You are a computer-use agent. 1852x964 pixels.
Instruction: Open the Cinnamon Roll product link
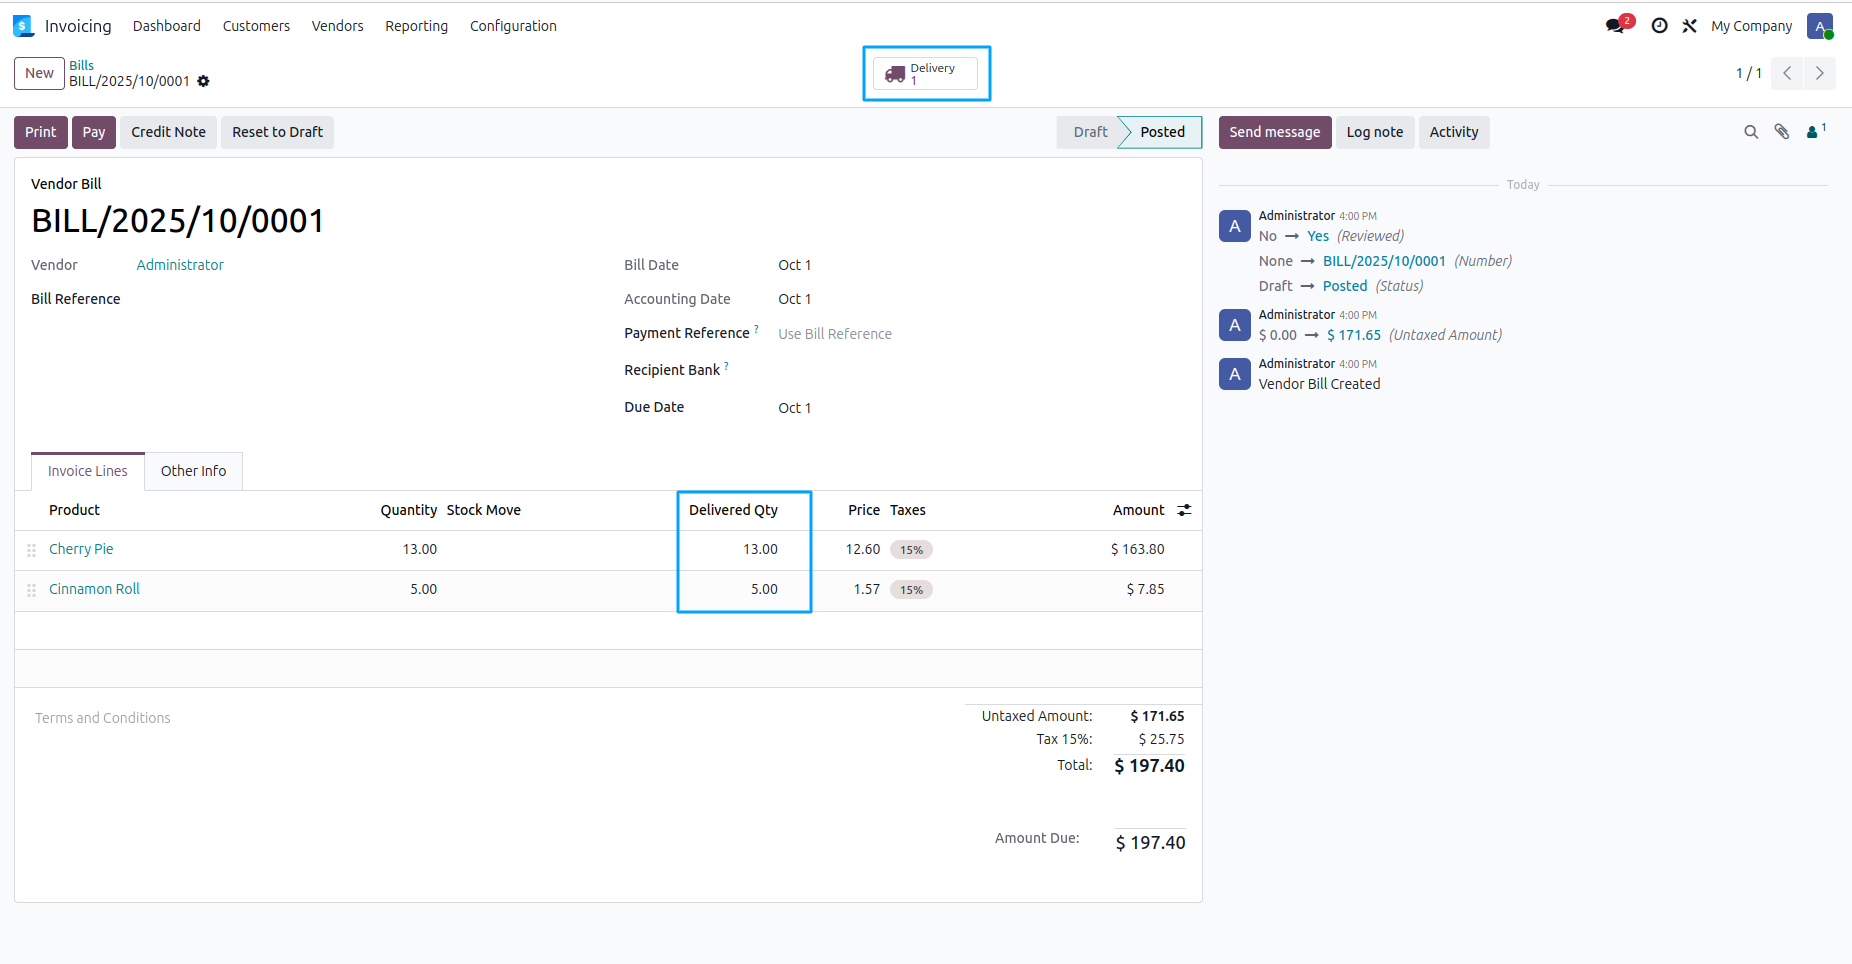(x=95, y=589)
